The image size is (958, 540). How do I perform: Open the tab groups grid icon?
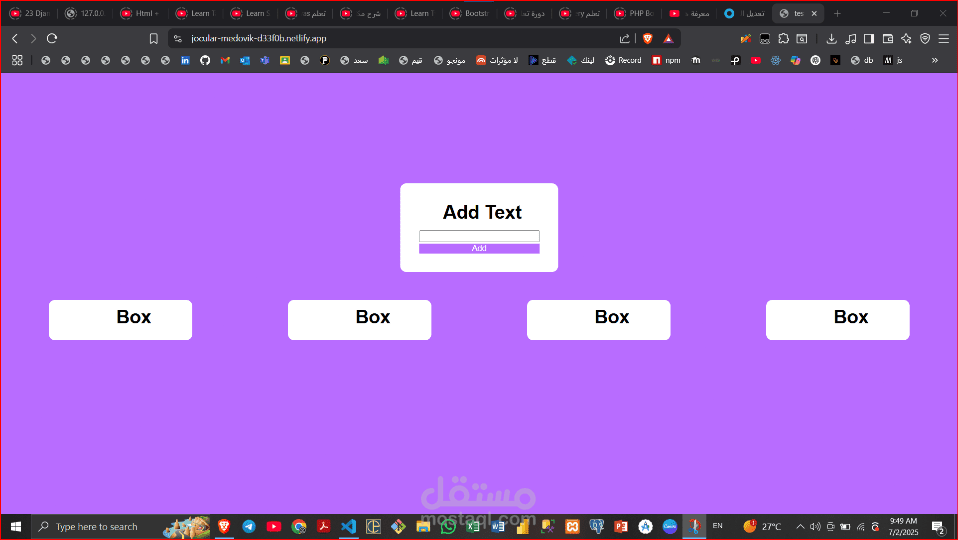(17, 60)
